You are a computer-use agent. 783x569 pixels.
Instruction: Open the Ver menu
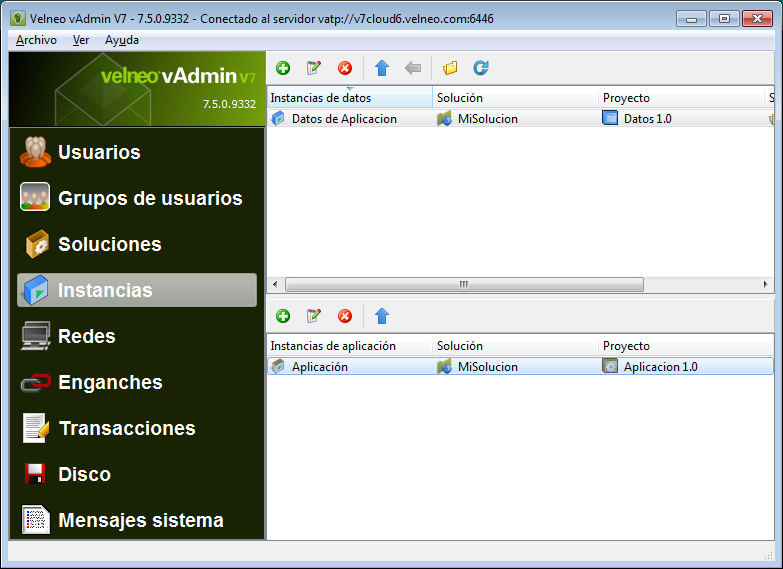click(x=81, y=40)
